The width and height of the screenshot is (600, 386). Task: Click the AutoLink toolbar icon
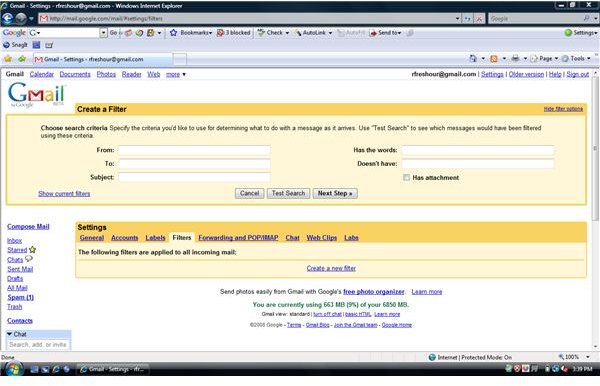[x=298, y=33]
